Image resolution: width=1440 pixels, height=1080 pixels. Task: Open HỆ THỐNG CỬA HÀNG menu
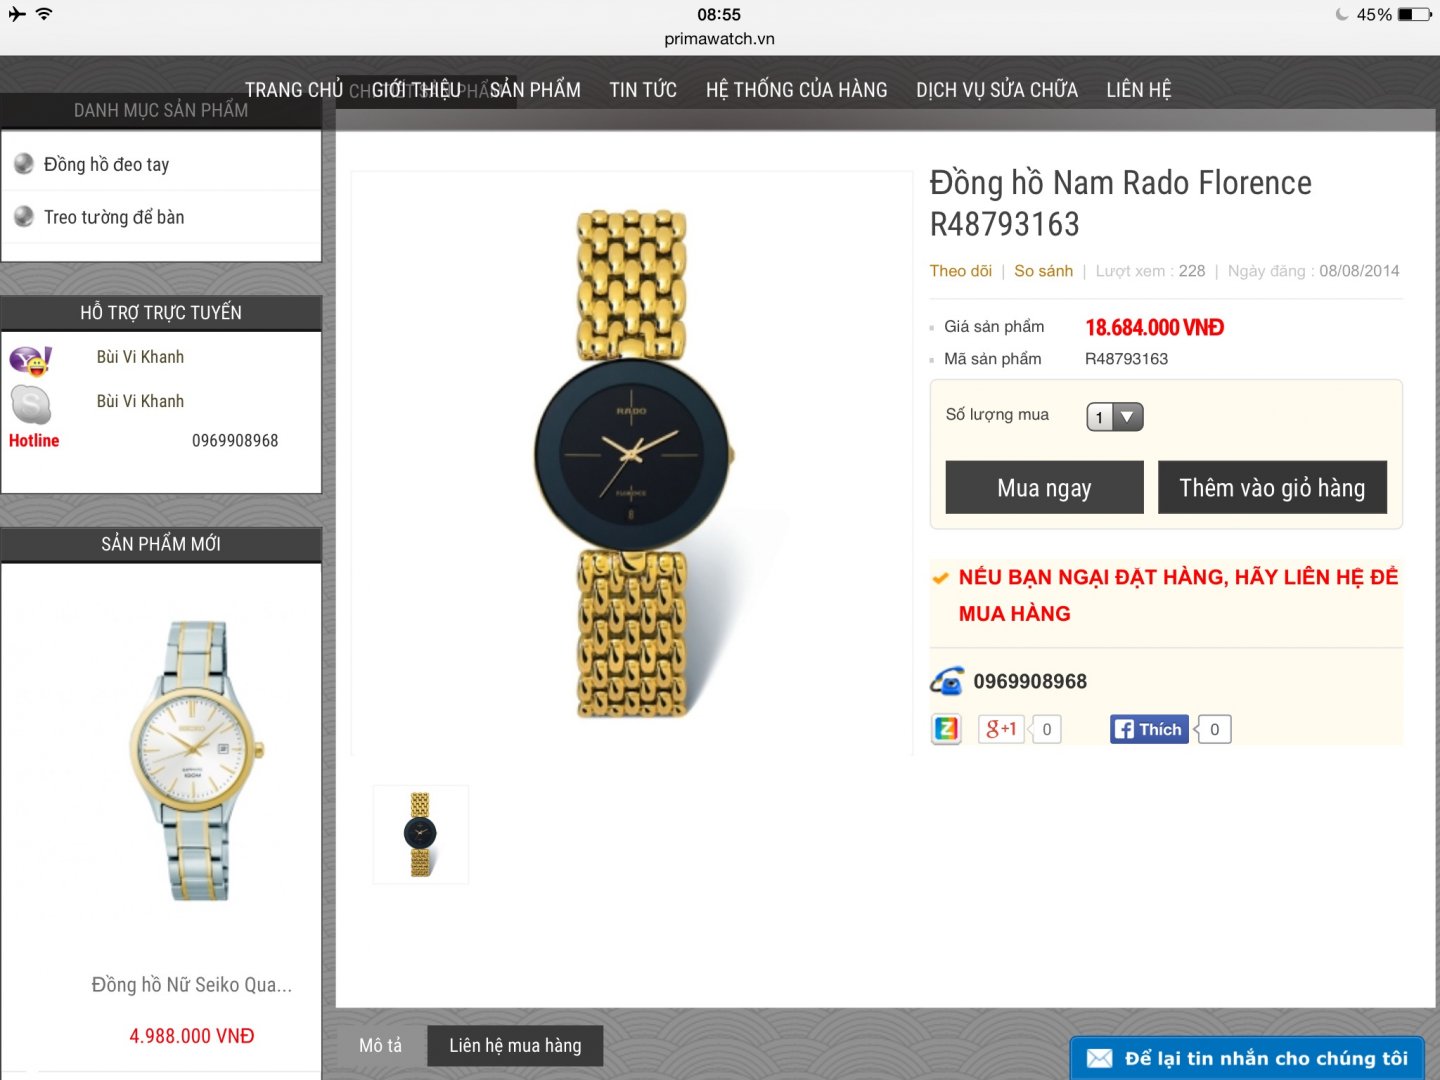796,90
